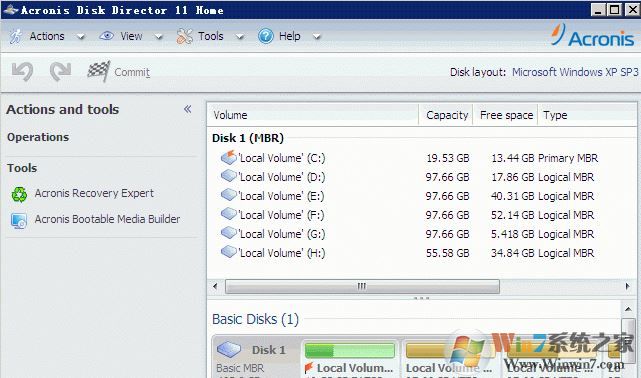Select the 'Local Volume' (F:) row
The image size is (641, 378).
421,215
